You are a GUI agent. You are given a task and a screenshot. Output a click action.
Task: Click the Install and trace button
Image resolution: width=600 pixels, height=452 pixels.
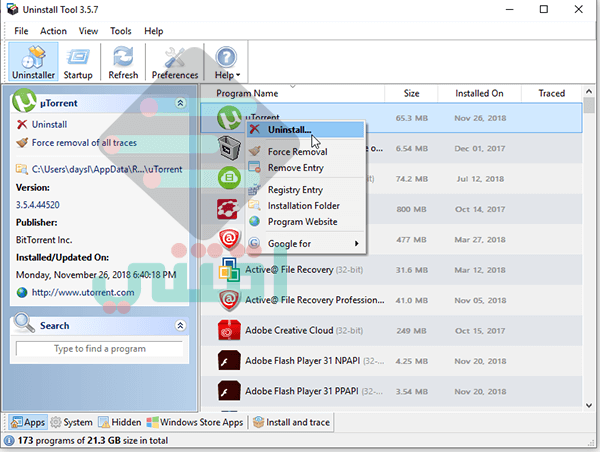[x=292, y=423]
